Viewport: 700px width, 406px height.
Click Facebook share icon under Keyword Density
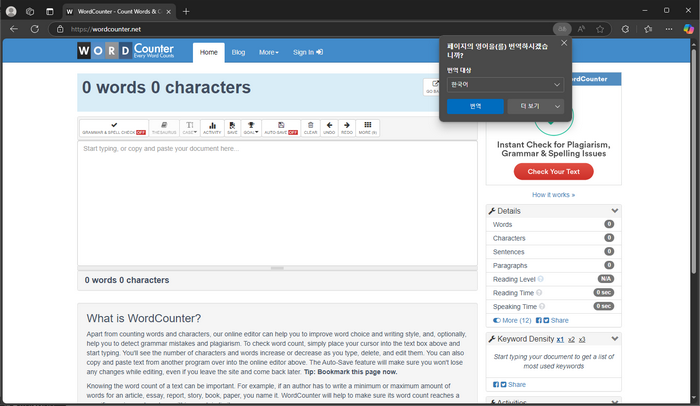pos(496,385)
